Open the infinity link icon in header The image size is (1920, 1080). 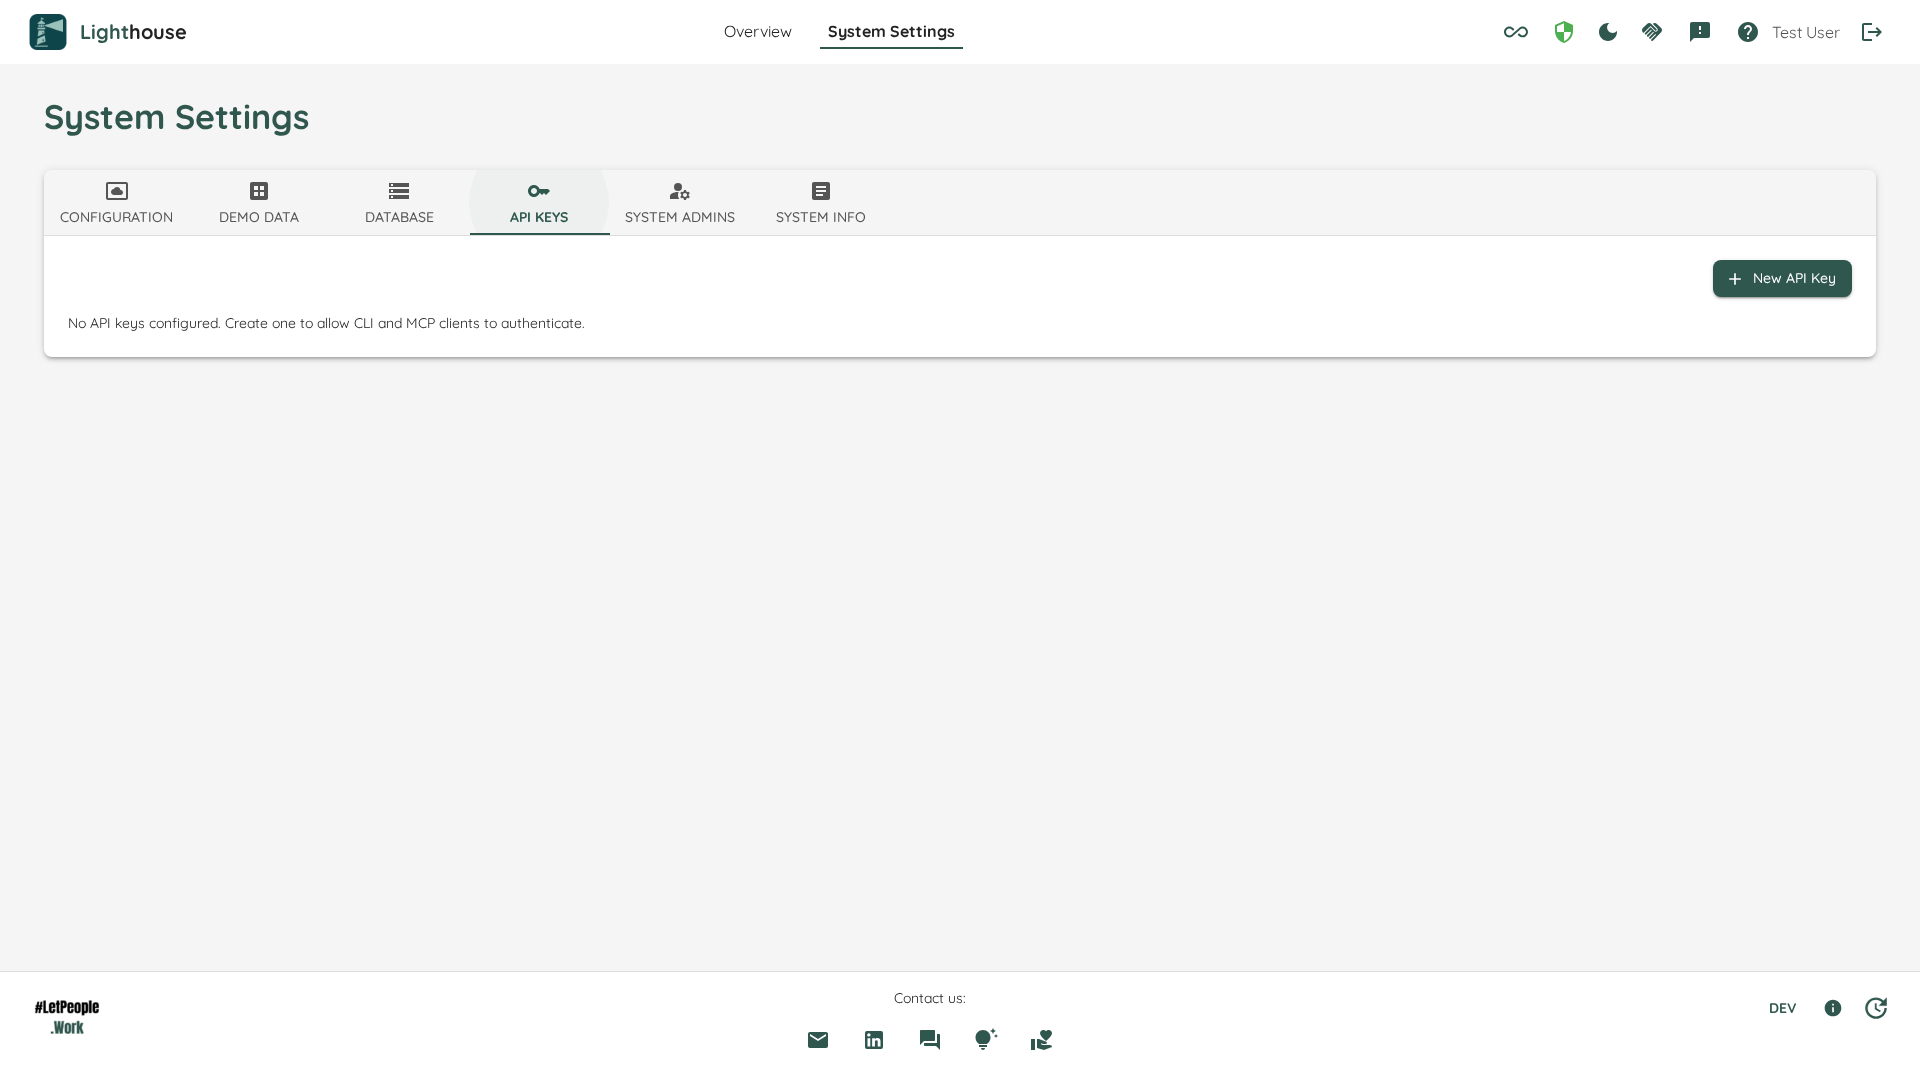[1515, 32]
